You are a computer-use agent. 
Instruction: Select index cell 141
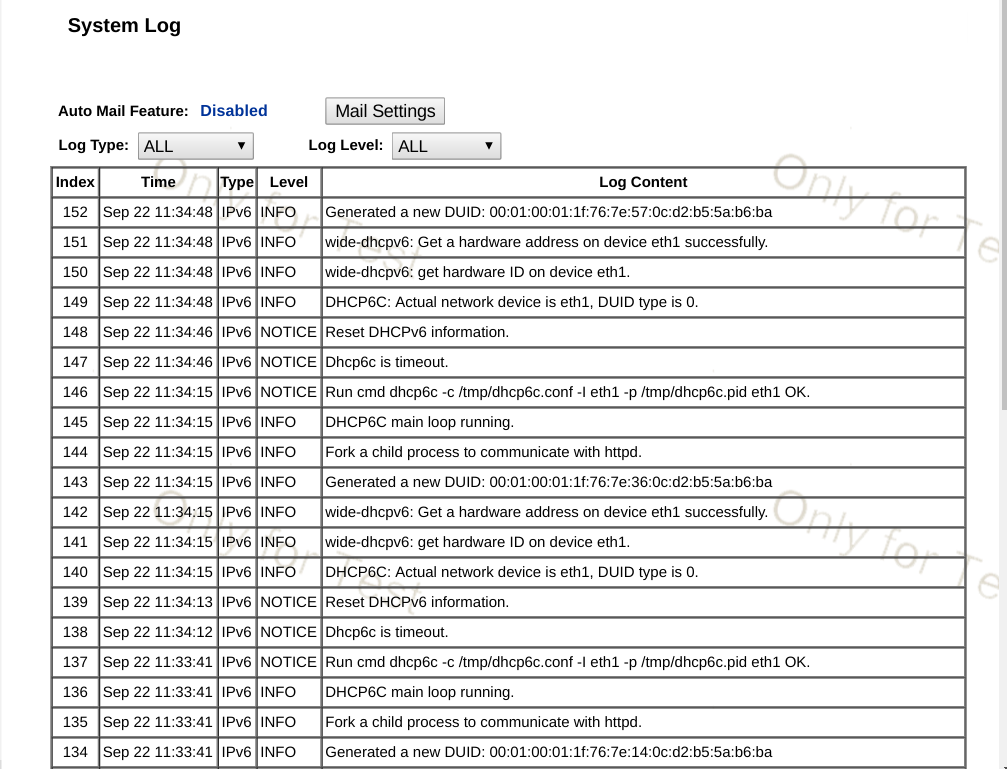click(x=75, y=542)
